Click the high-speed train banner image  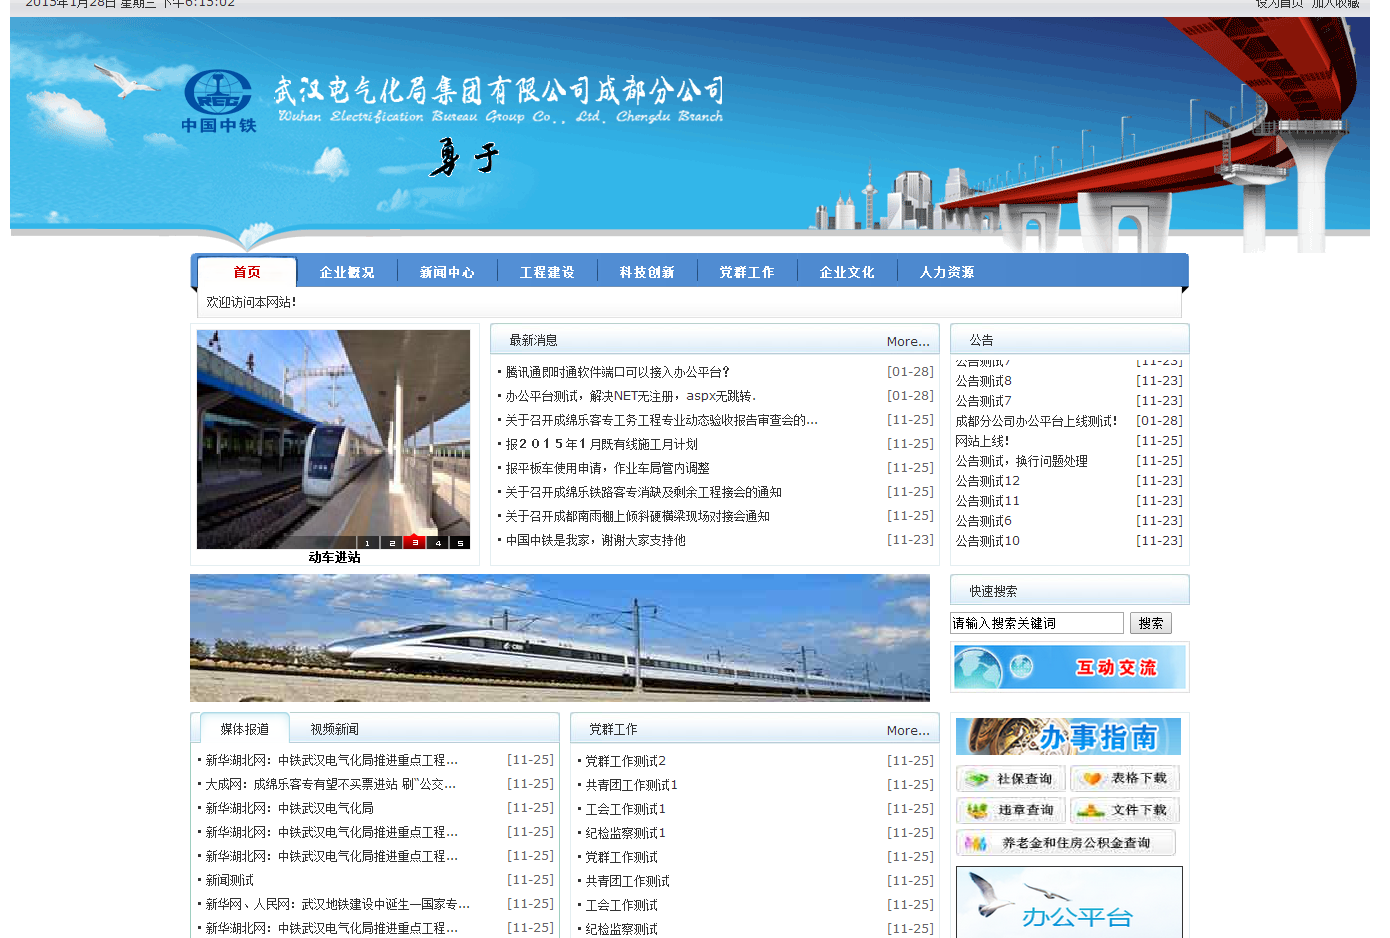(x=560, y=638)
